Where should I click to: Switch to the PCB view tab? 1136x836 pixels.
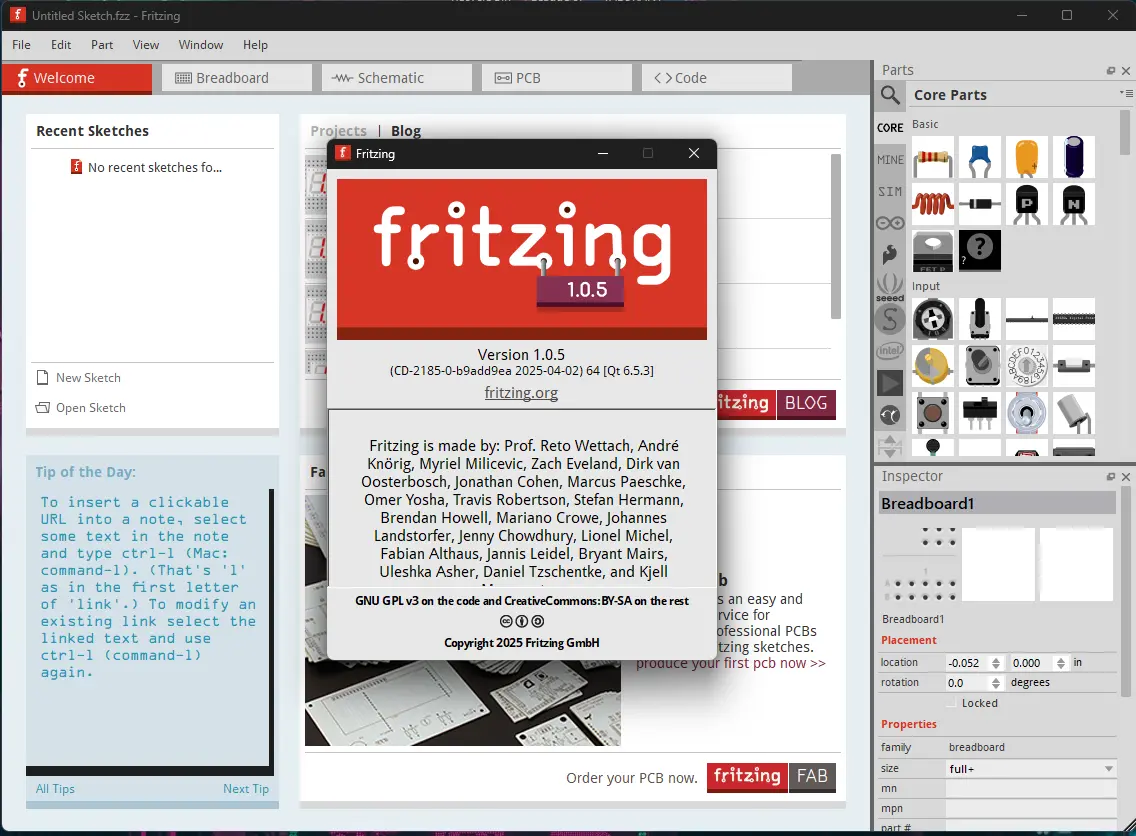coord(557,78)
